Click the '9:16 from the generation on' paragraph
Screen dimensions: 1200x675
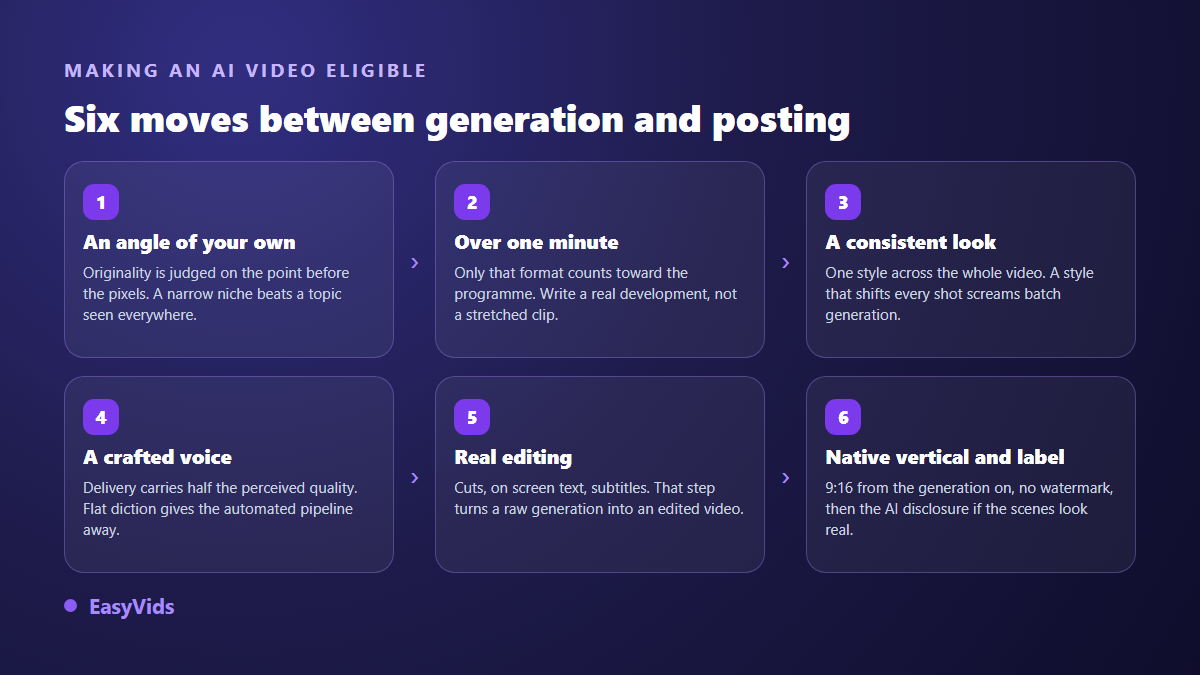coord(969,509)
